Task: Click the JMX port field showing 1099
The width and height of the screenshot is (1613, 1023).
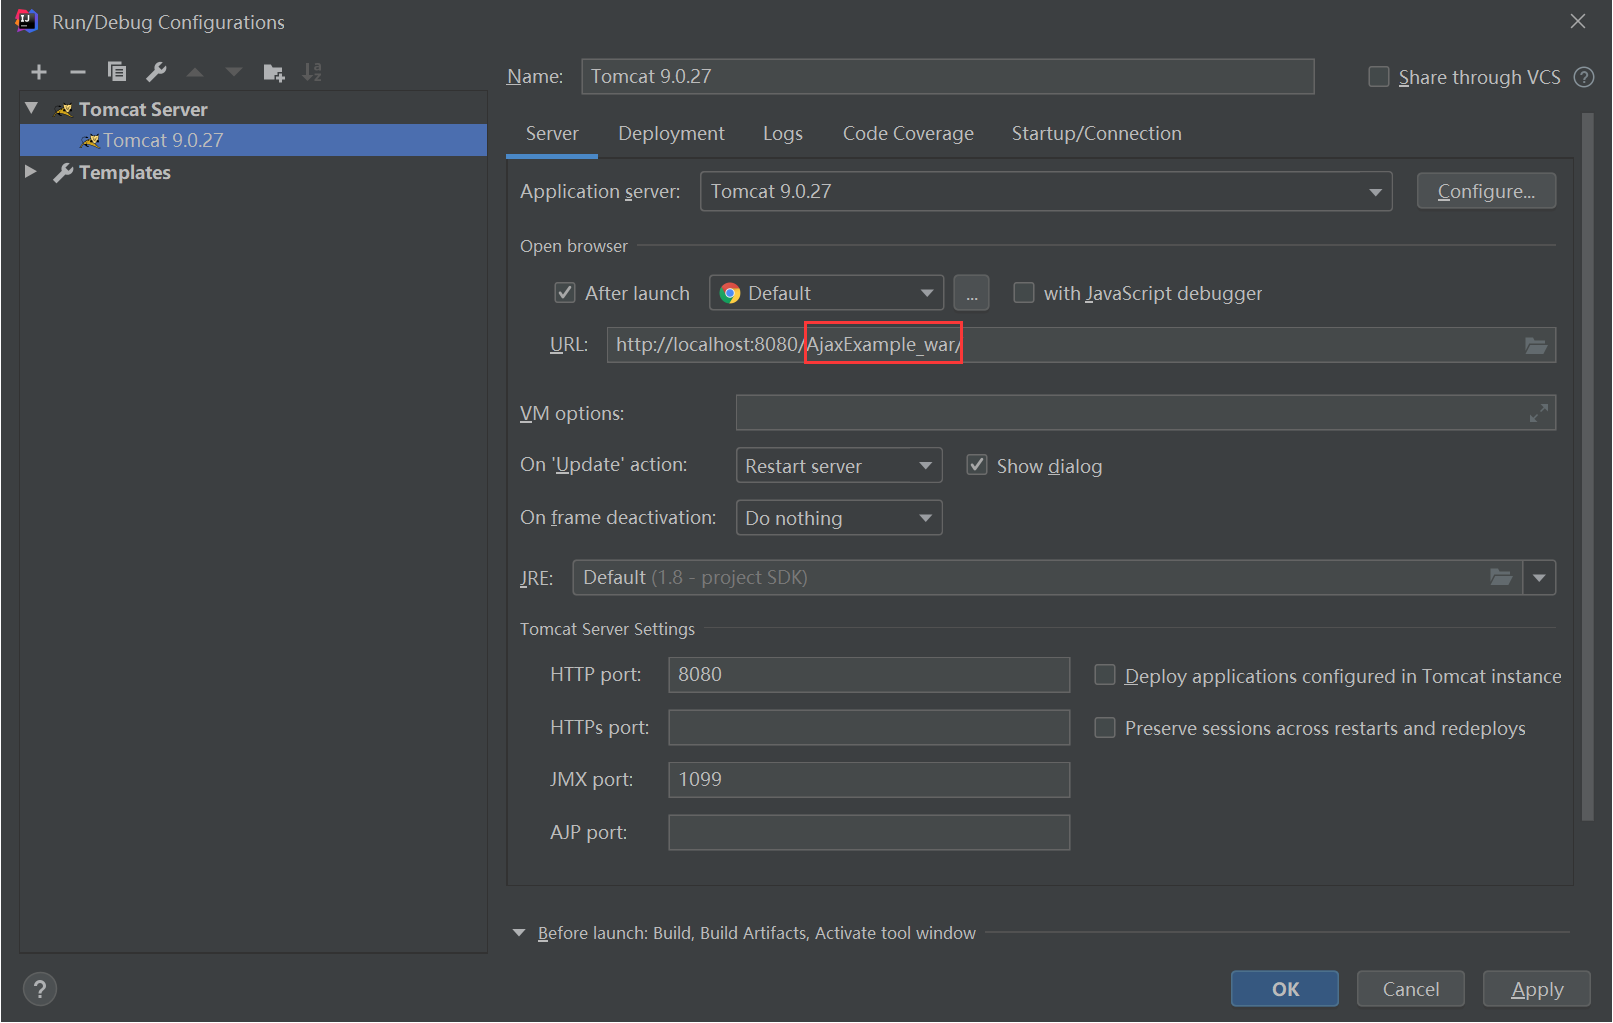Action: [x=869, y=780]
